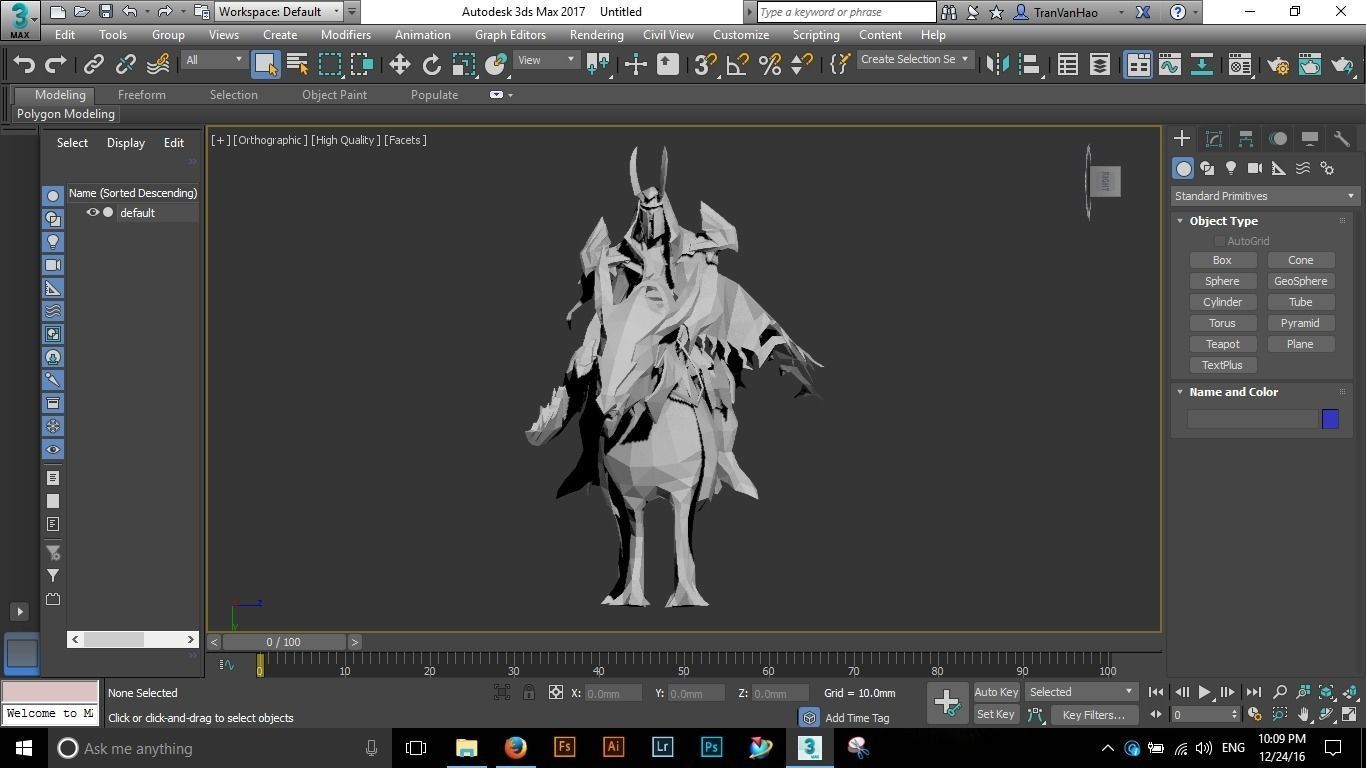Open Photoshop from the taskbar
The height and width of the screenshot is (768, 1366).
[712, 748]
